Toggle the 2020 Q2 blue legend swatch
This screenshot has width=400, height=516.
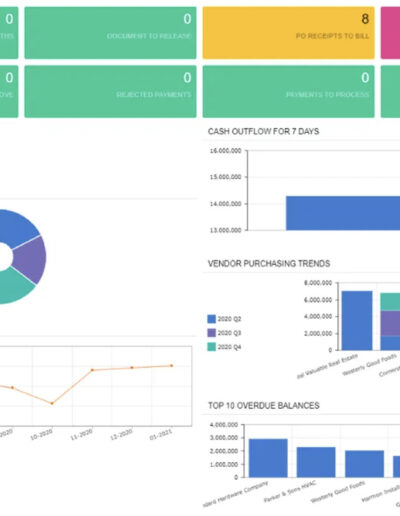pos(212,319)
